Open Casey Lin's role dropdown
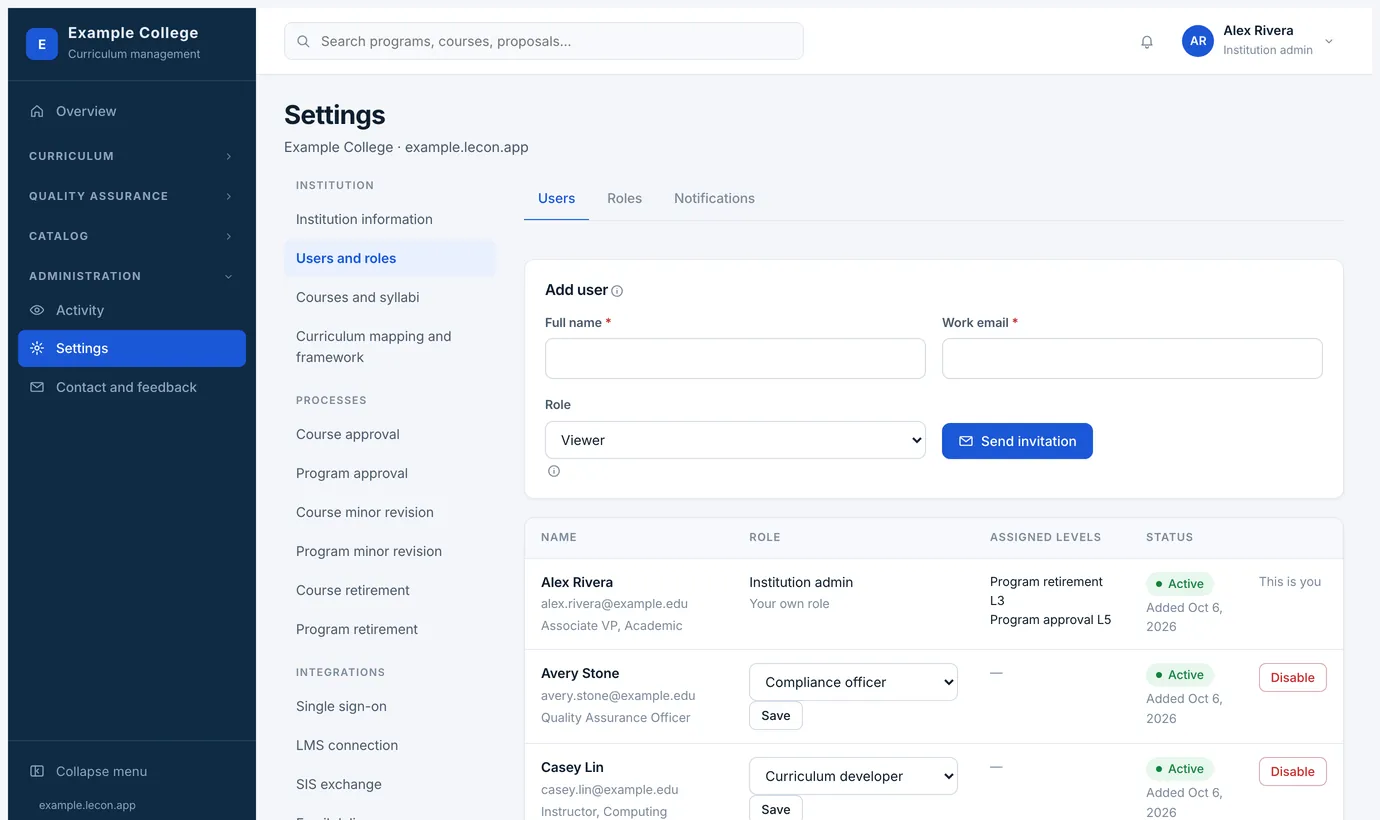The width and height of the screenshot is (1380, 820). click(x=853, y=776)
